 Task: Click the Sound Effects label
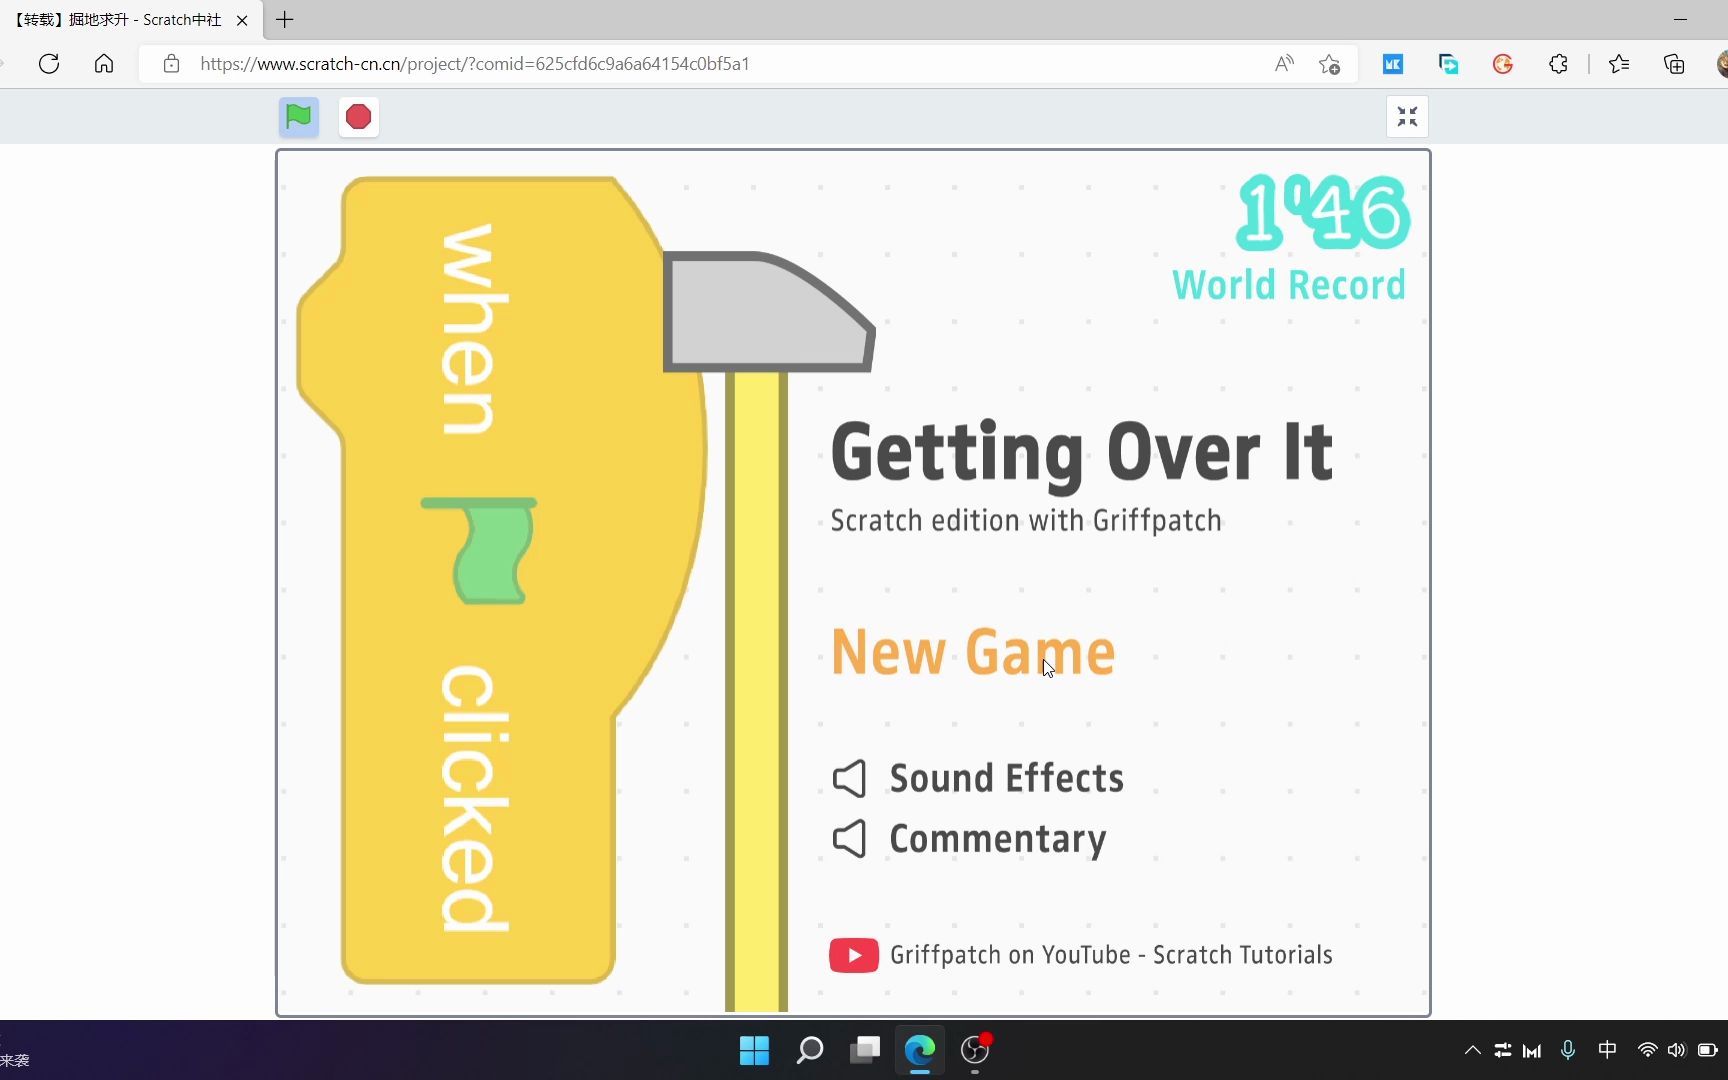pyautogui.click(x=1007, y=779)
